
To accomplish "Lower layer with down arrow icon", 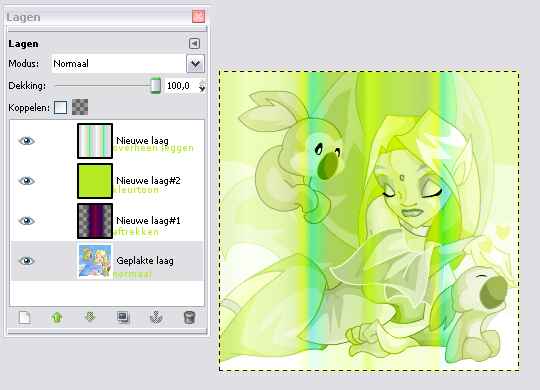I will point(90,317).
